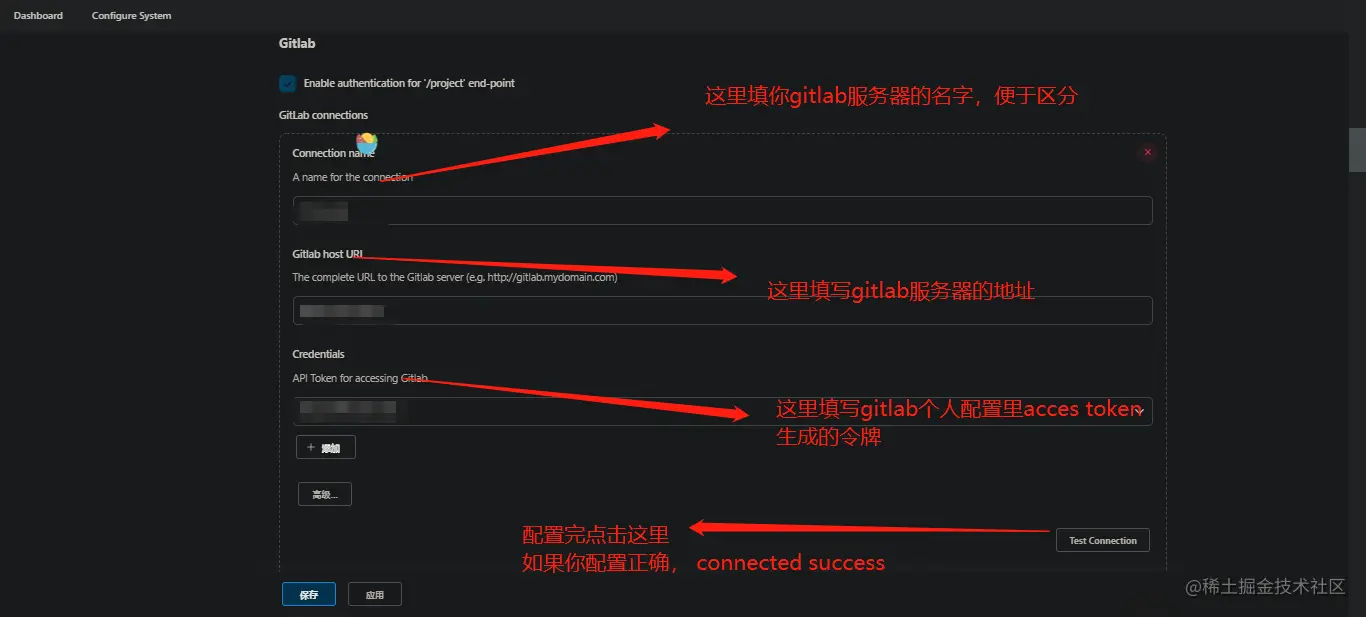The image size is (1366, 617).
Task: Click the 'GitLab connections' label
Action: pos(323,115)
